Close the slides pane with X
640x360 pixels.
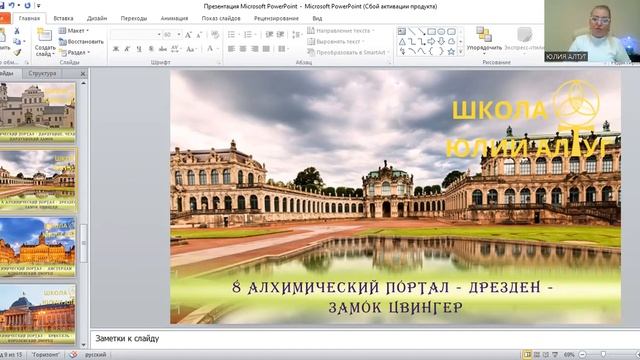[83, 73]
